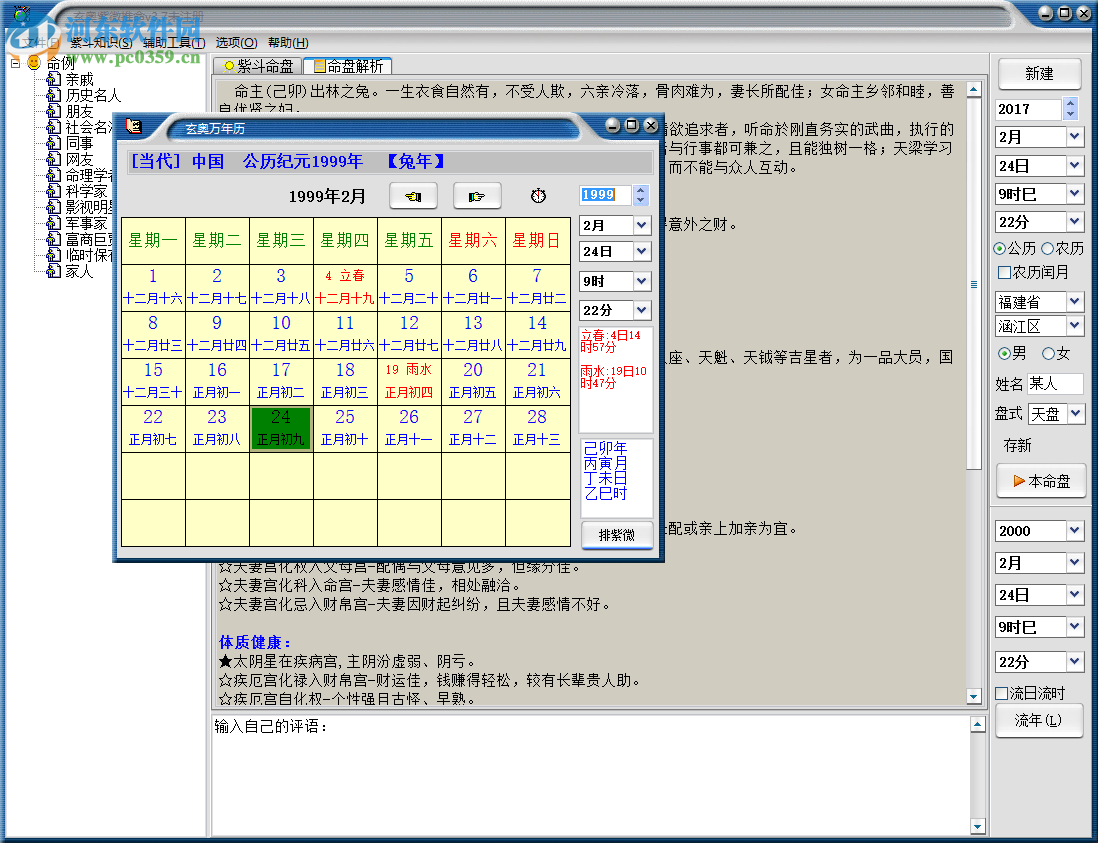The image size is (1098, 843).
Task: Click the clock icon in the calendar window
Action: (537, 195)
